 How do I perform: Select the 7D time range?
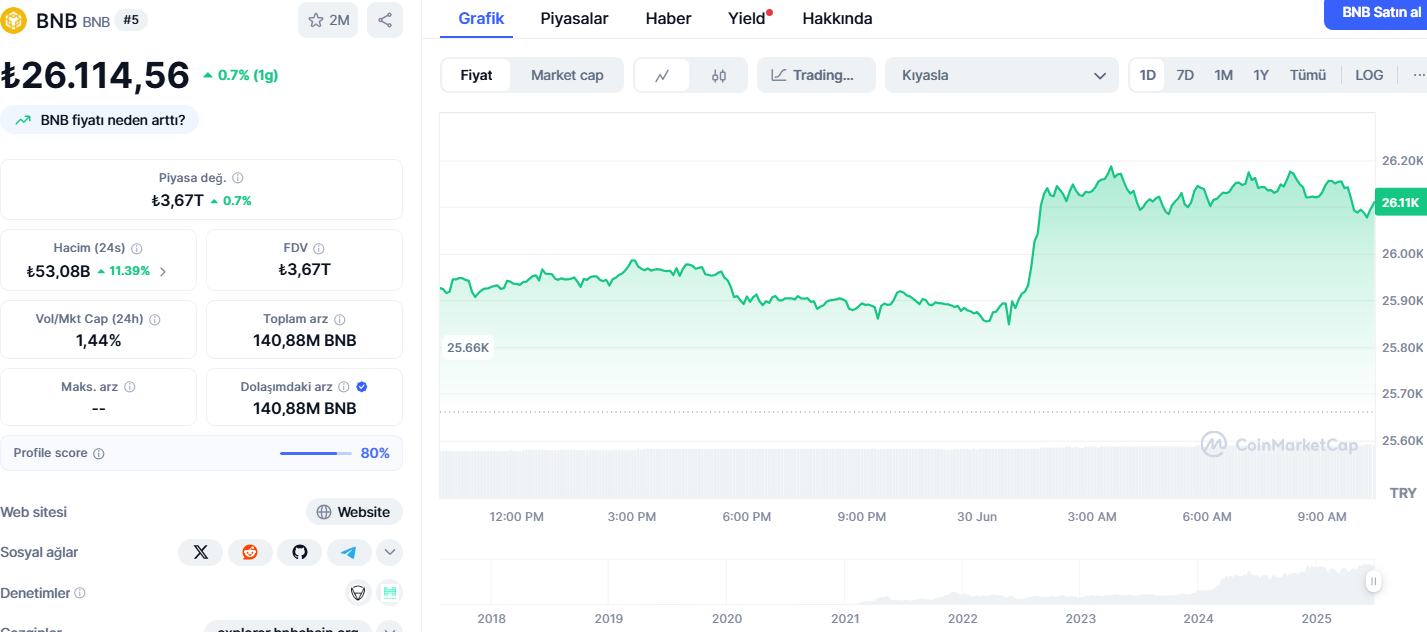1185,75
